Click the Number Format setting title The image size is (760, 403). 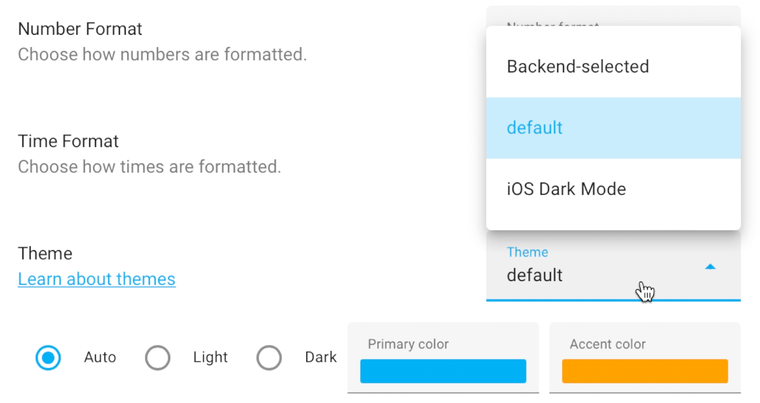click(80, 29)
